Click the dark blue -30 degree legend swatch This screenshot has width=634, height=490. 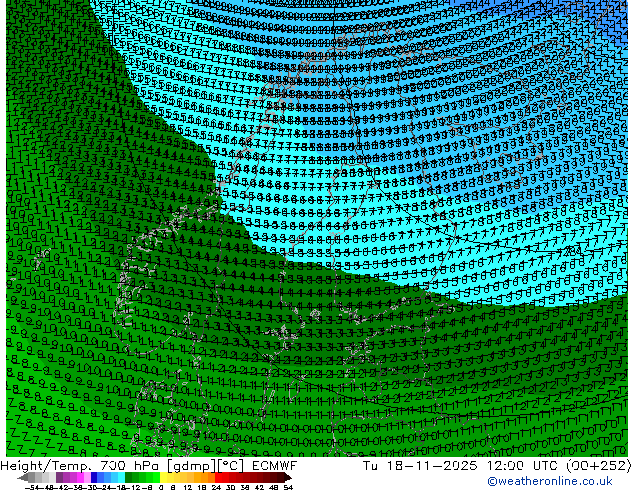[94, 477]
